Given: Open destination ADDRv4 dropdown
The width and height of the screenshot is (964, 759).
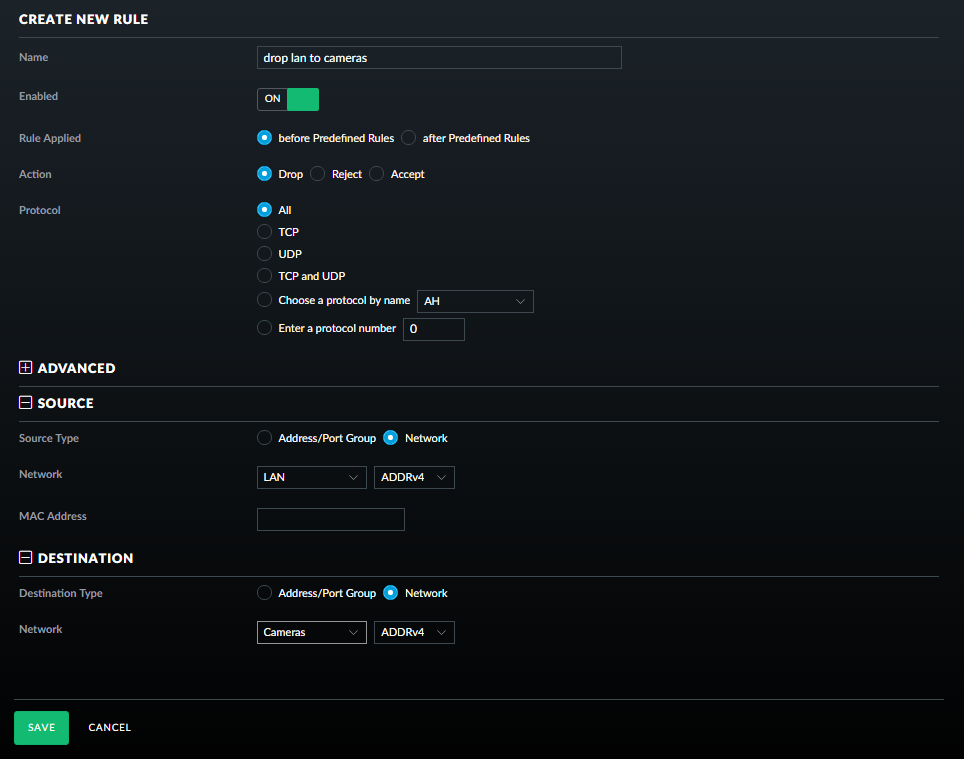Looking at the screenshot, I should coord(414,632).
